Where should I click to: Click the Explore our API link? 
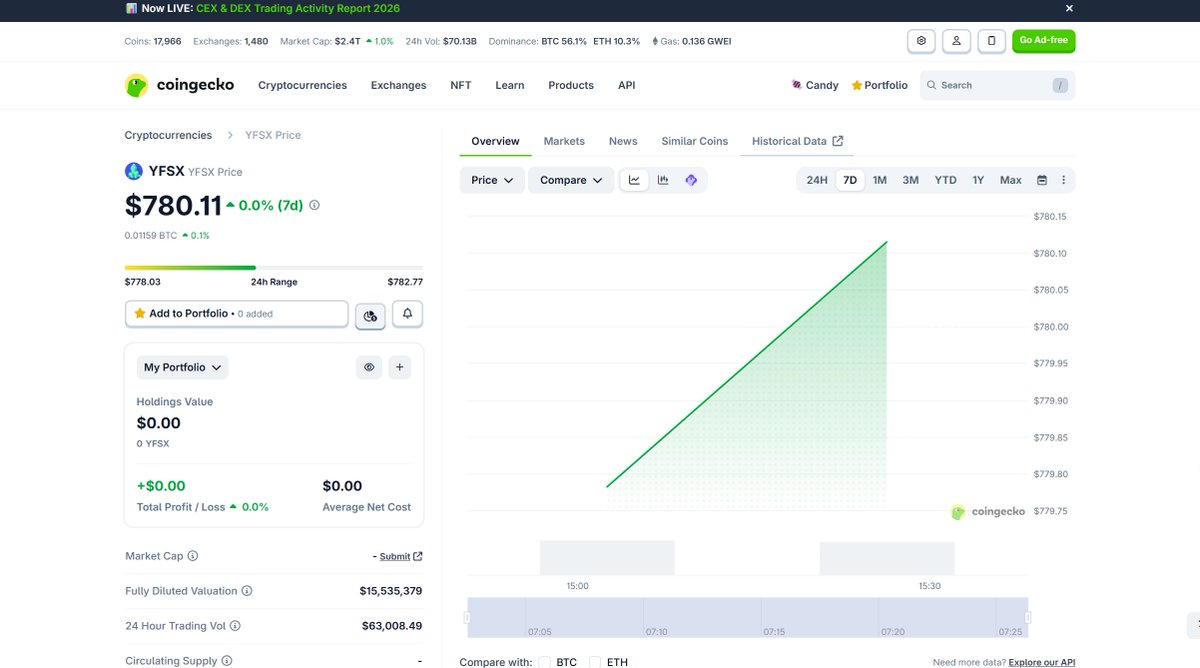(x=1042, y=662)
